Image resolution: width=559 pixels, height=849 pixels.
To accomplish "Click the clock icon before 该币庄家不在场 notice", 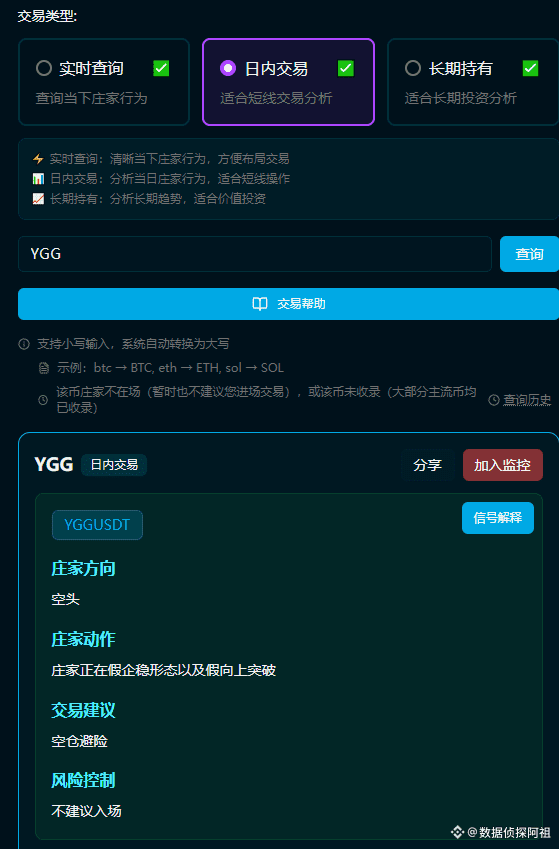I will [43, 400].
